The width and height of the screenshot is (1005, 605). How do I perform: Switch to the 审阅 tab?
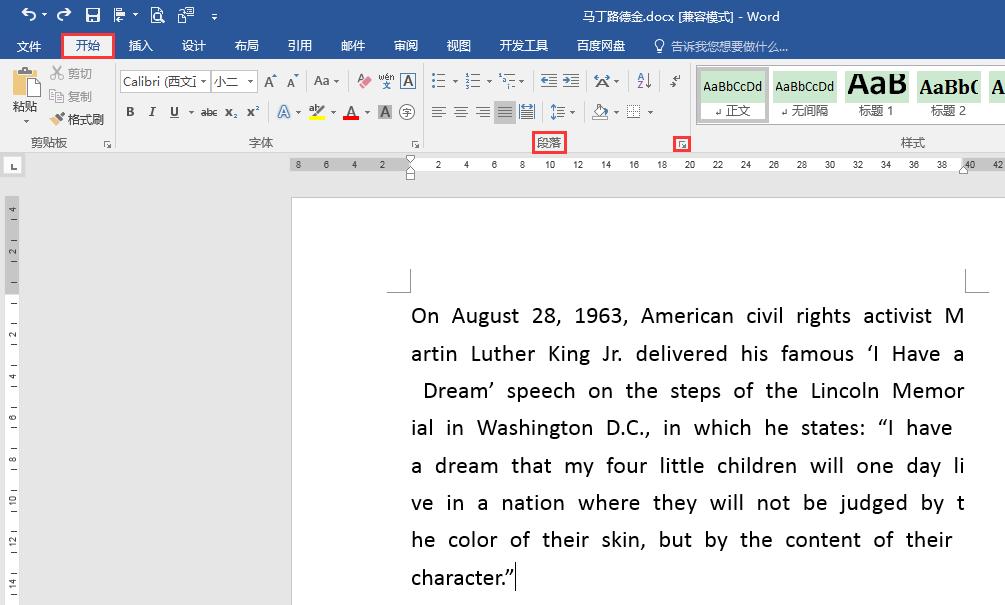click(x=406, y=46)
